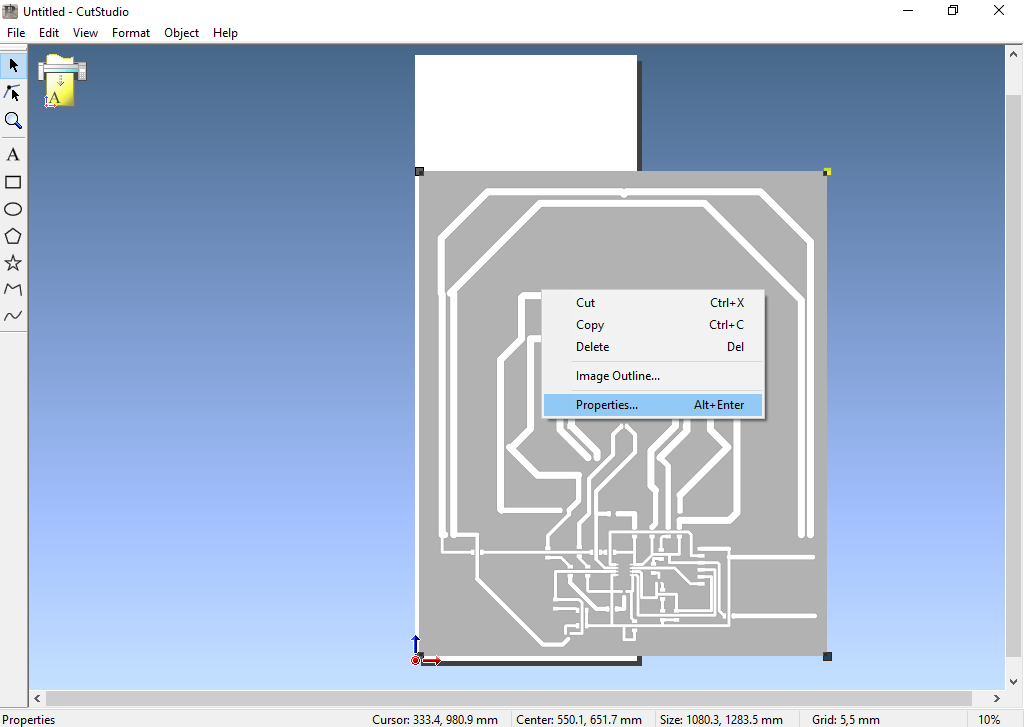Click the Size readout in status bar
The image size is (1024, 727).
(721, 719)
